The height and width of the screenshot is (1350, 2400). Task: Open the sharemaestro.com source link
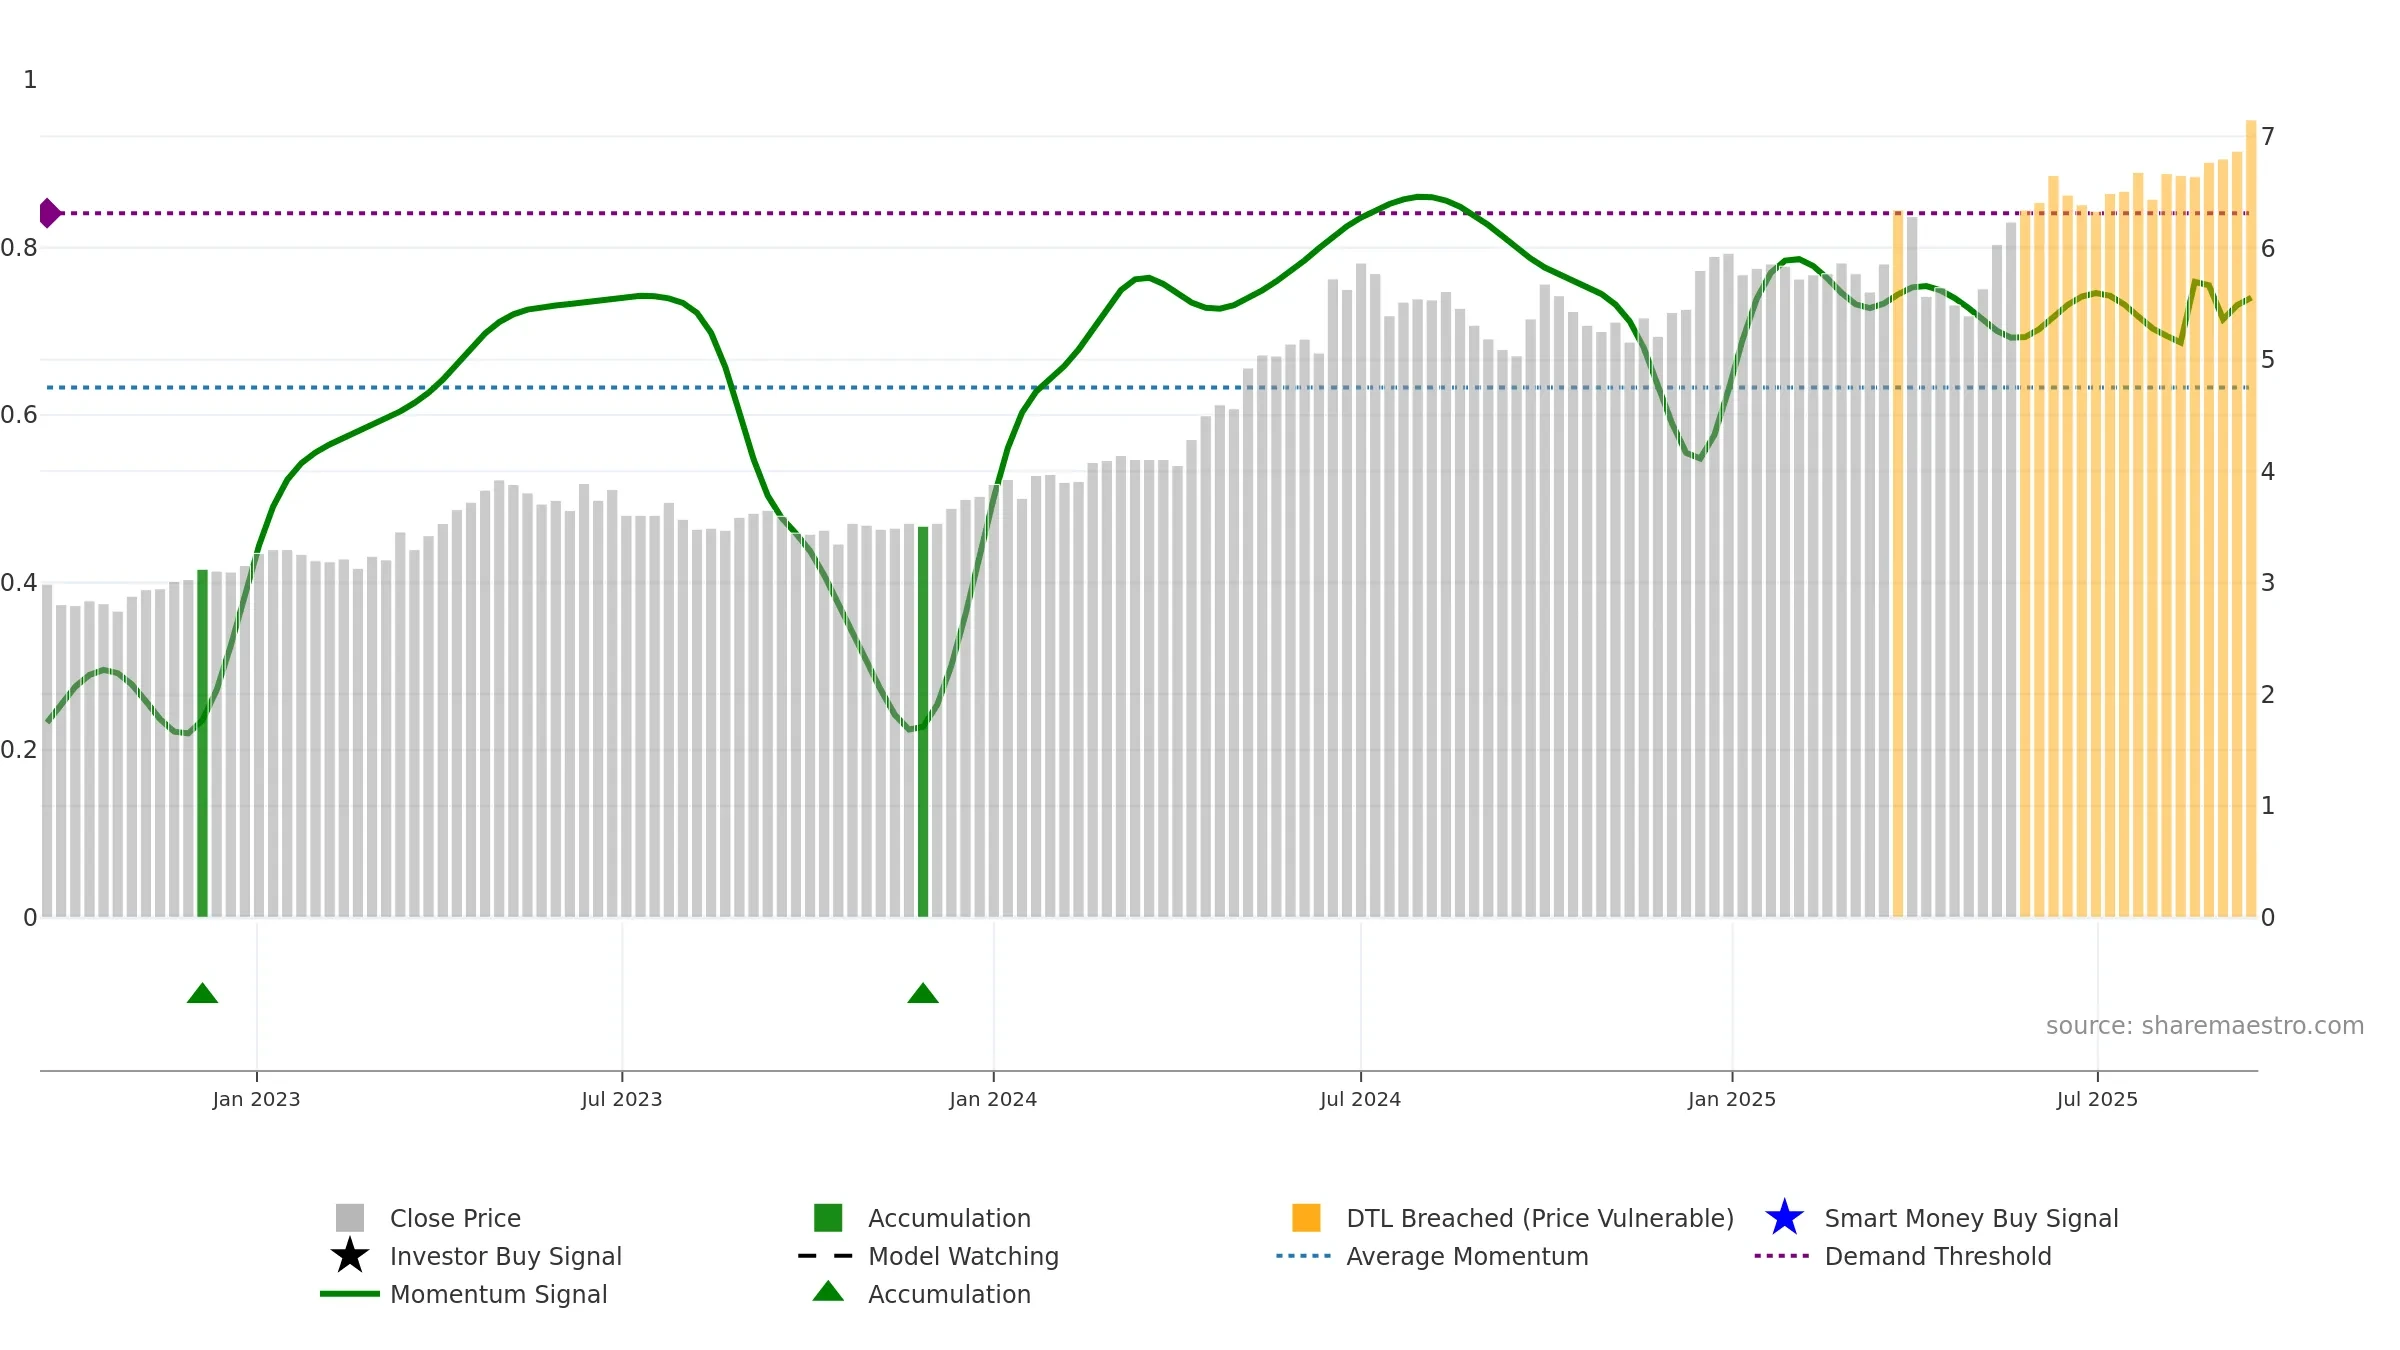(2205, 1026)
